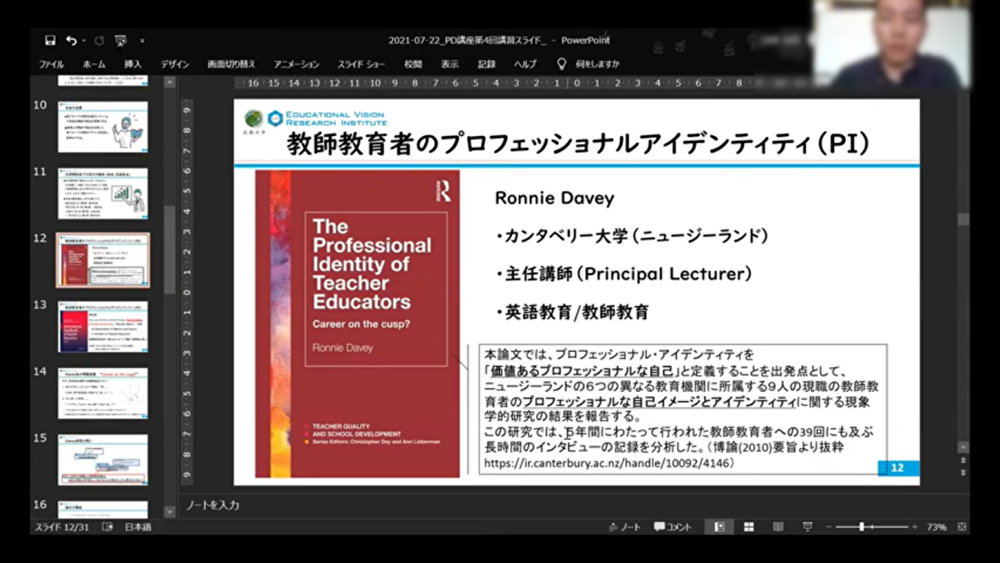
Task: Click thumbnail panel scroll down arrow
Action: 170,511
